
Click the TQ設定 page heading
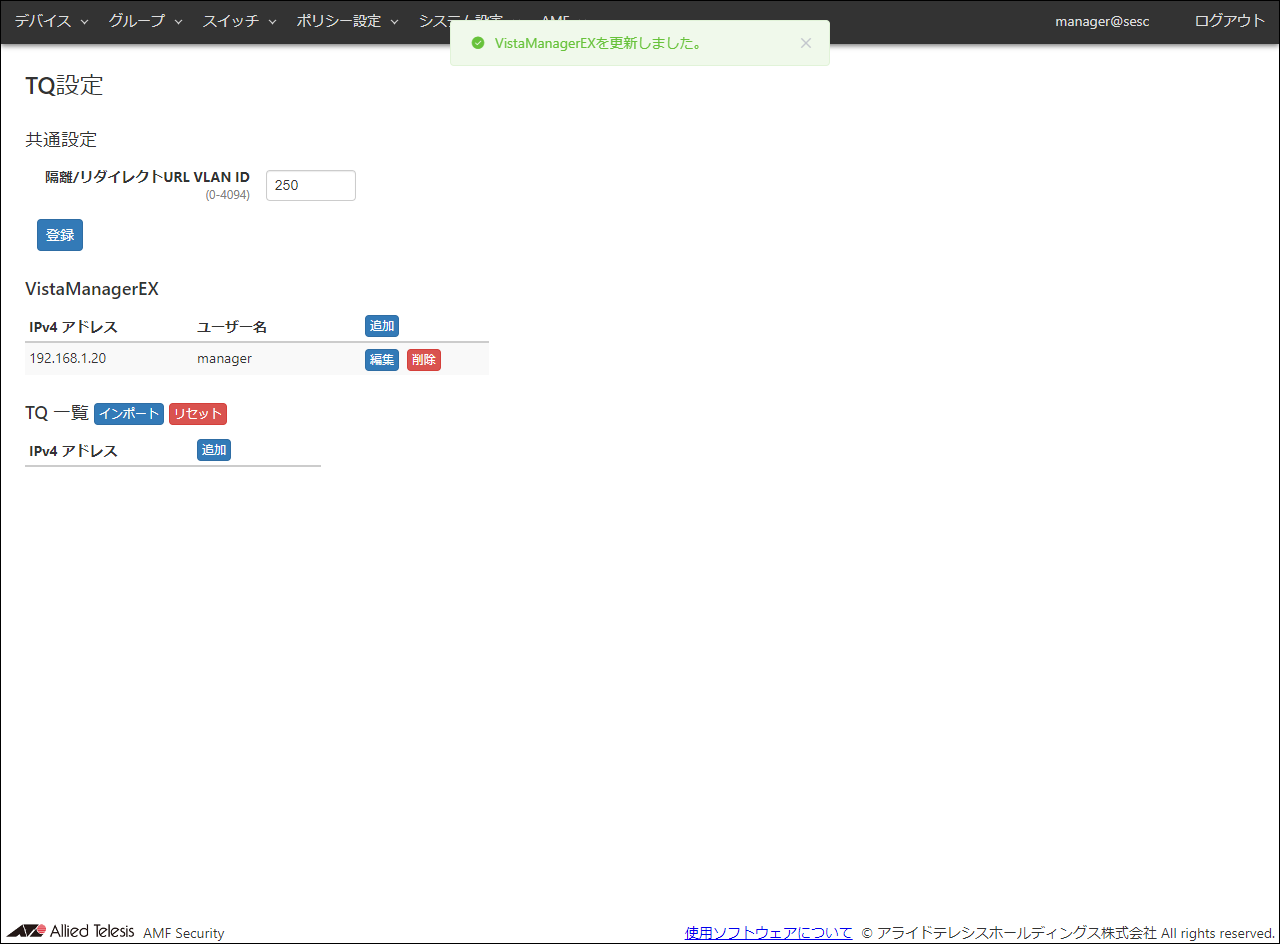[x=64, y=86]
